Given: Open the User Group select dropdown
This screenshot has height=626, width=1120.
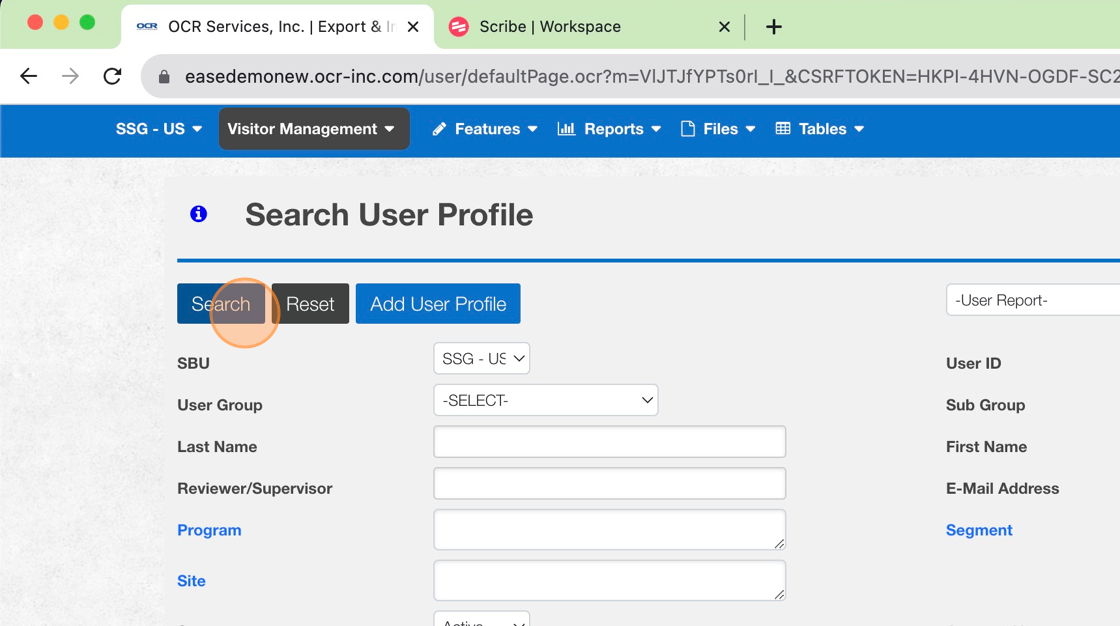Looking at the screenshot, I should 545,400.
